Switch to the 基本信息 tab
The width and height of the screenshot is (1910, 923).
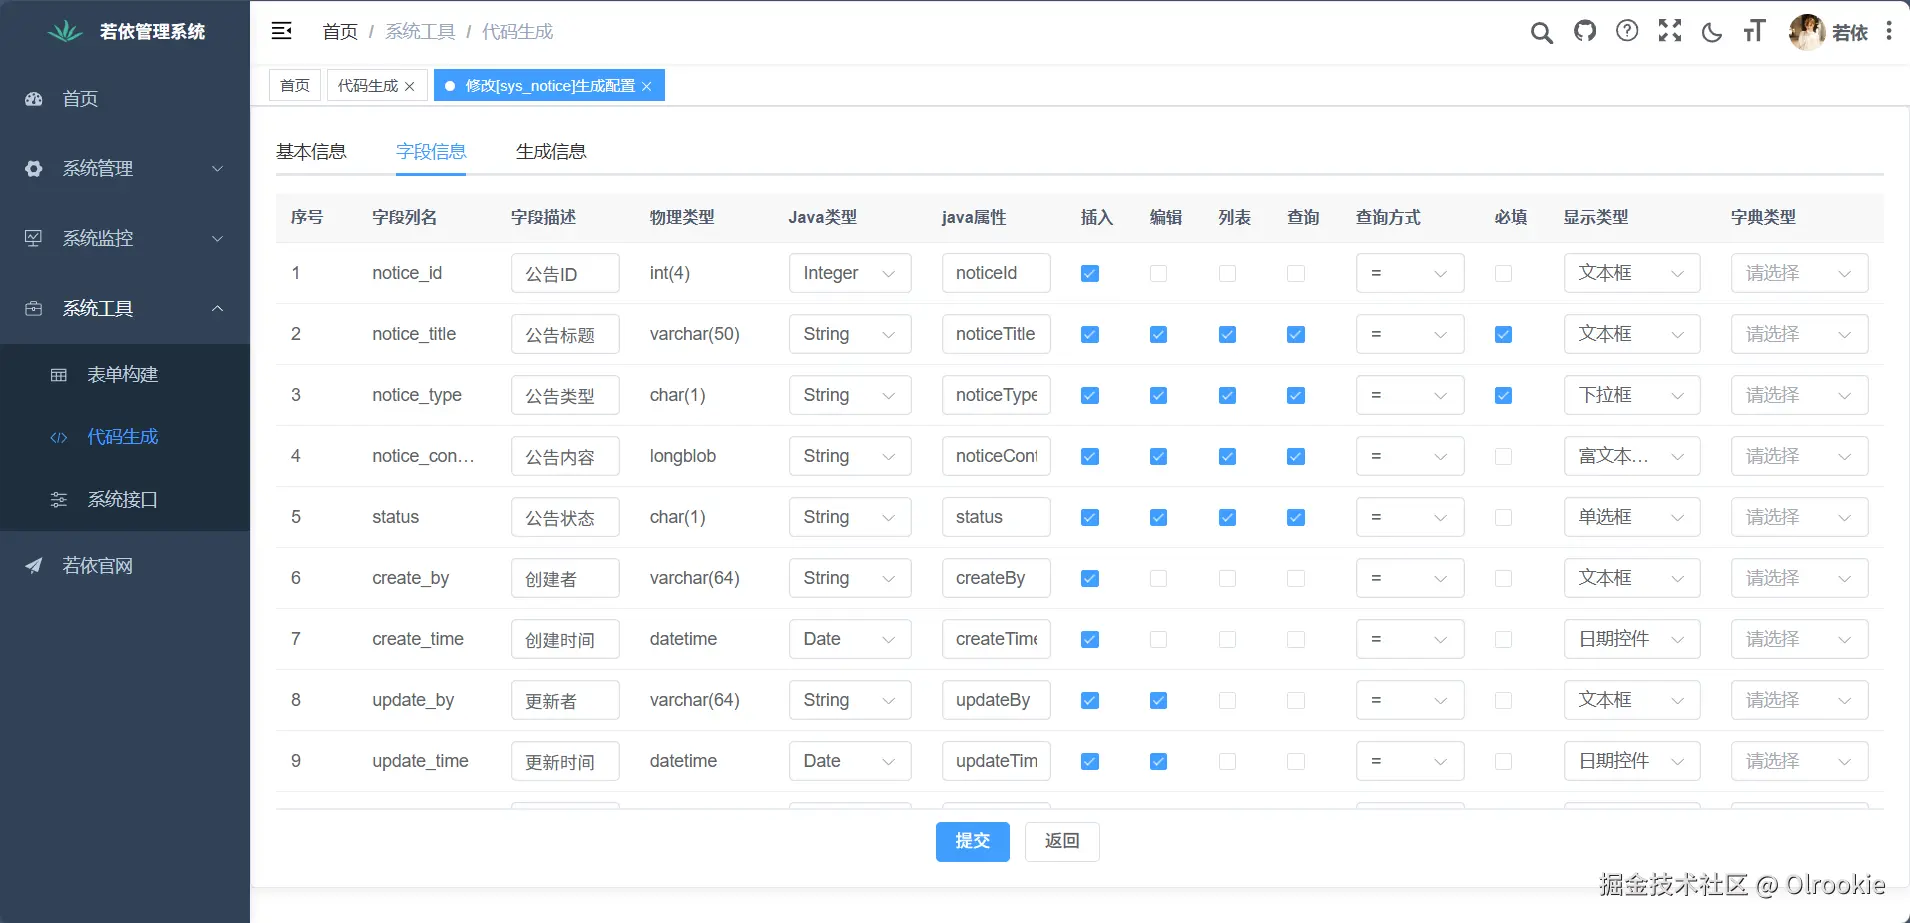tap(311, 151)
